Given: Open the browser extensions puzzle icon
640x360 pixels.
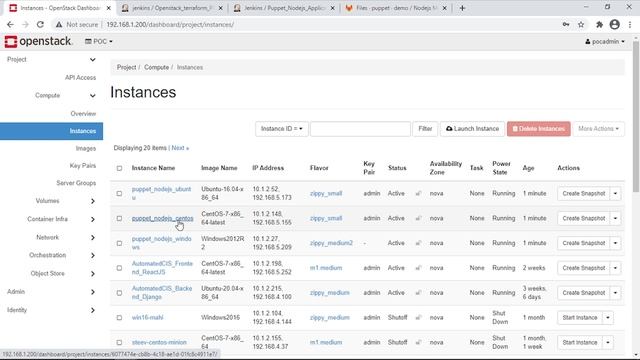Looking at the screenshot, I should click(599, 24).
